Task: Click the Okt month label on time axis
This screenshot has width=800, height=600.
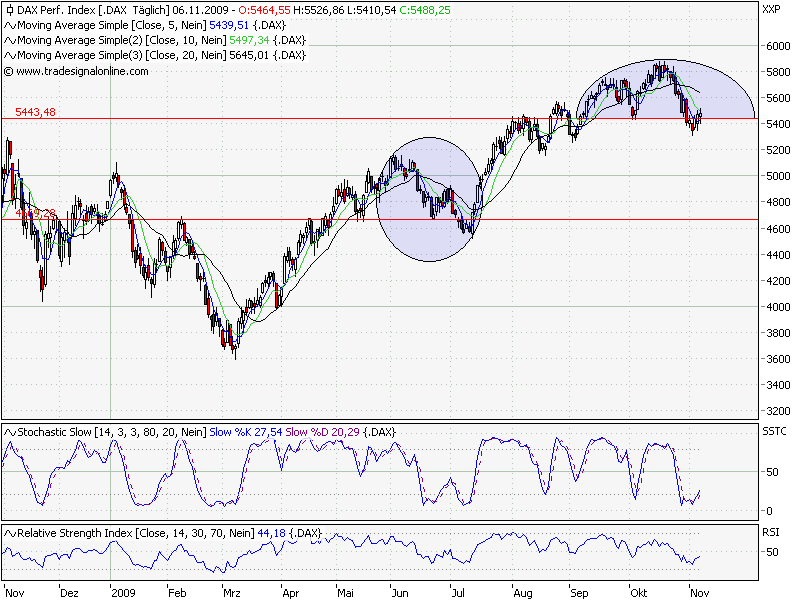Action: [x=638, y=593]
